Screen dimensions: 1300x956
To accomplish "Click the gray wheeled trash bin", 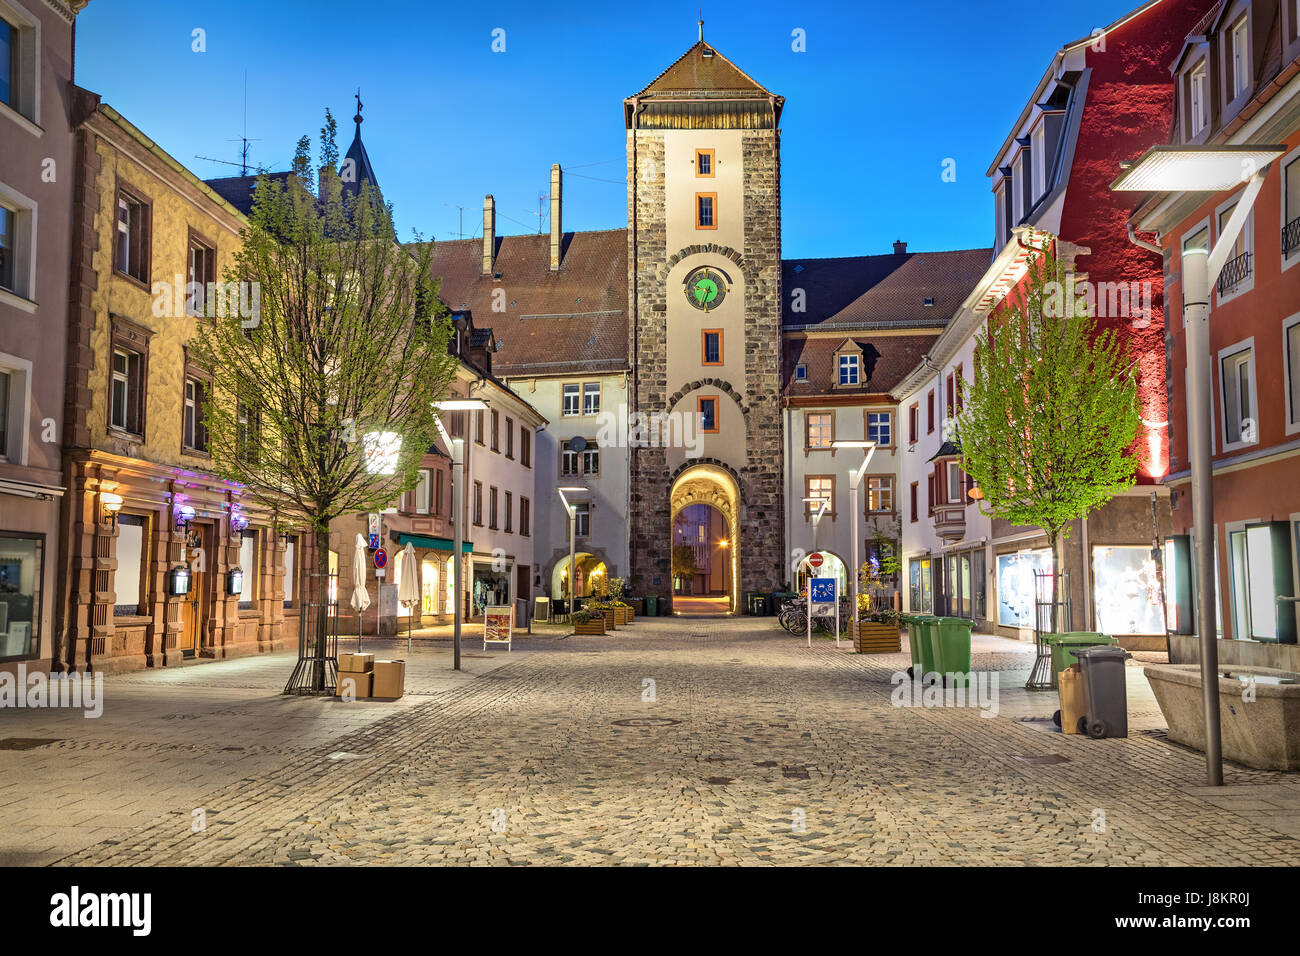I will point(1102,691).
